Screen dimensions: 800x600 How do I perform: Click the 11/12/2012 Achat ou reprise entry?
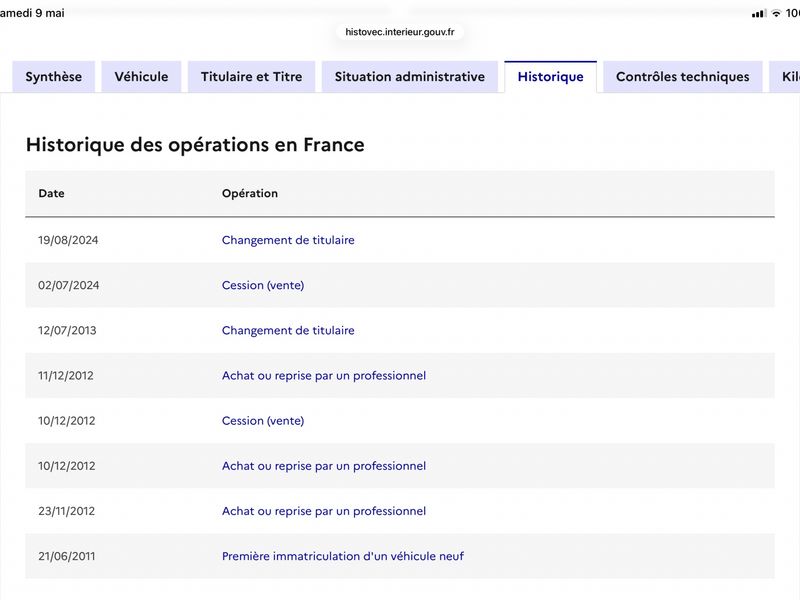point(323,376)
